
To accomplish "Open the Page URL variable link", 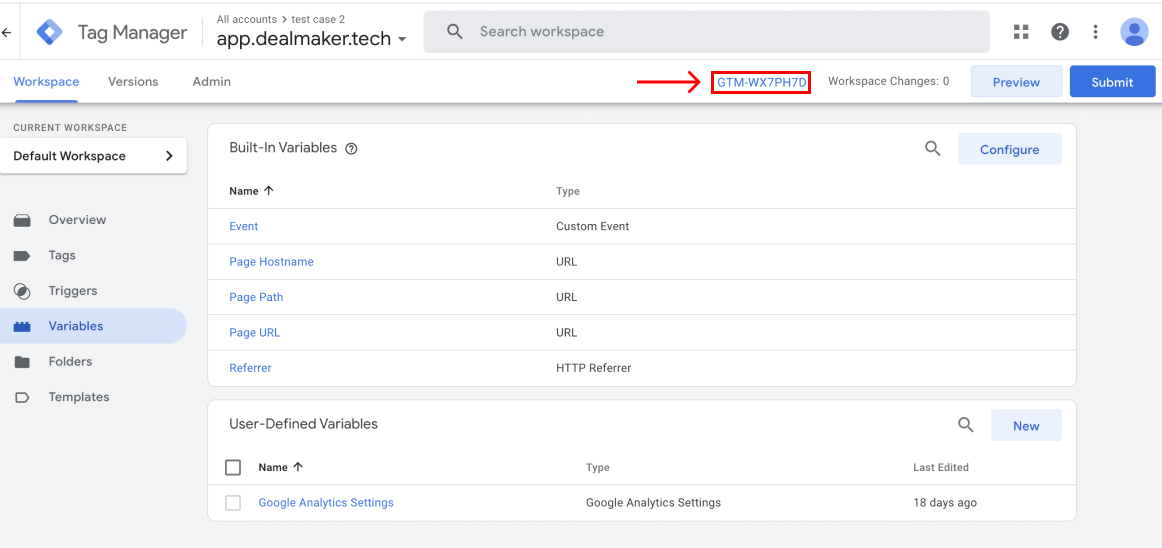I will coord(255,333).
